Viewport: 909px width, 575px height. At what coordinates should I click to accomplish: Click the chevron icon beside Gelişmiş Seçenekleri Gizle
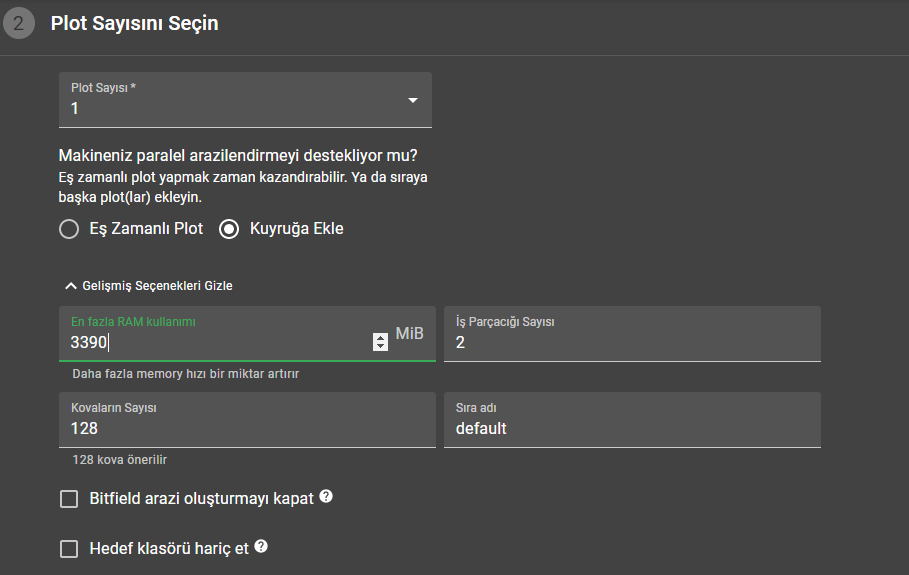pyautogui.click(x=70, y=286)
